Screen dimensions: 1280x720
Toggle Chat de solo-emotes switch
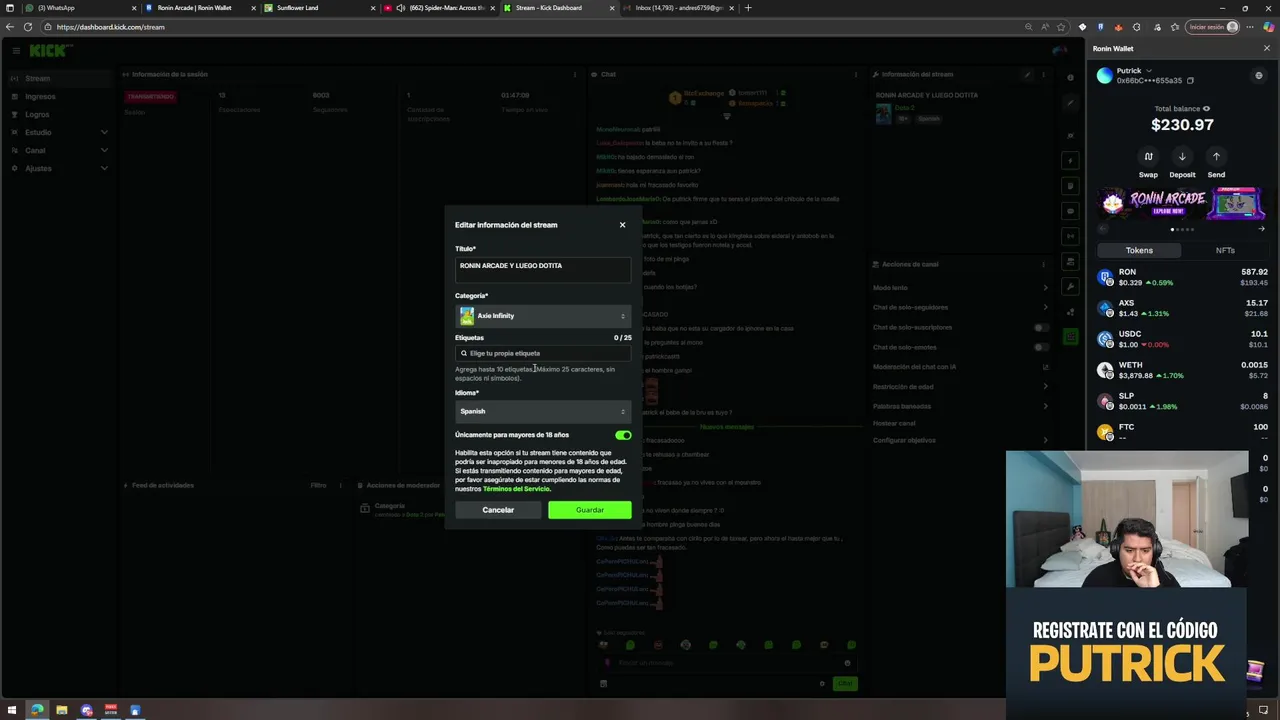tap(1041, 347)
